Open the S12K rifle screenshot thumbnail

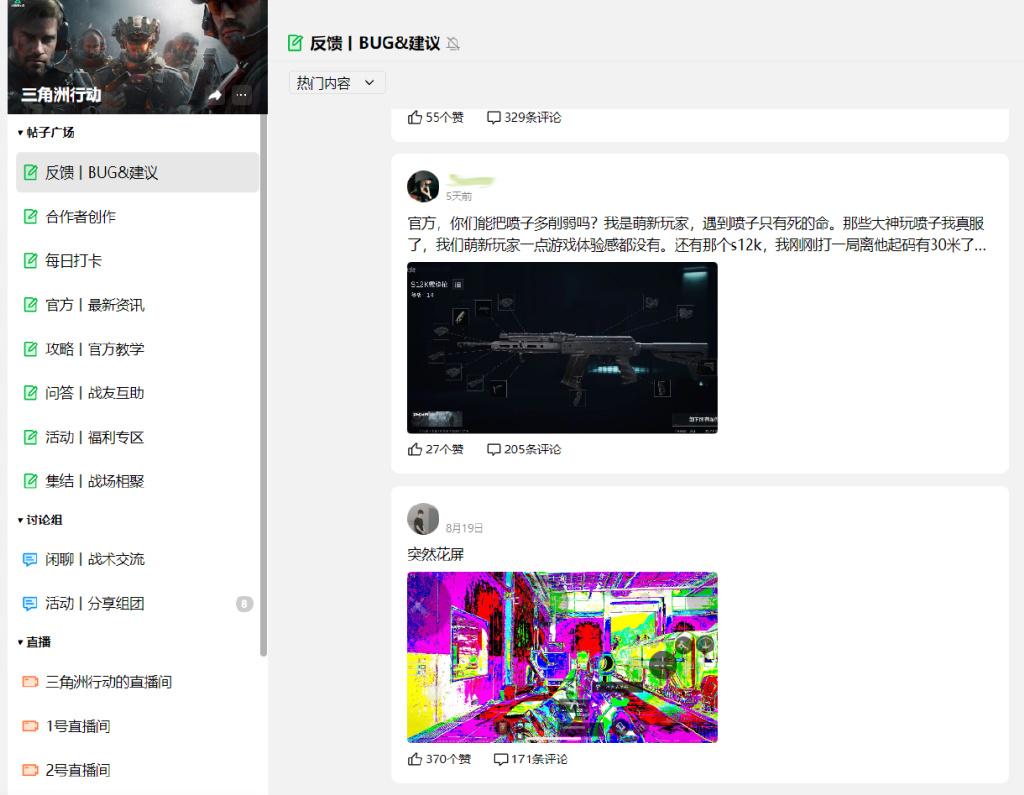562,347
